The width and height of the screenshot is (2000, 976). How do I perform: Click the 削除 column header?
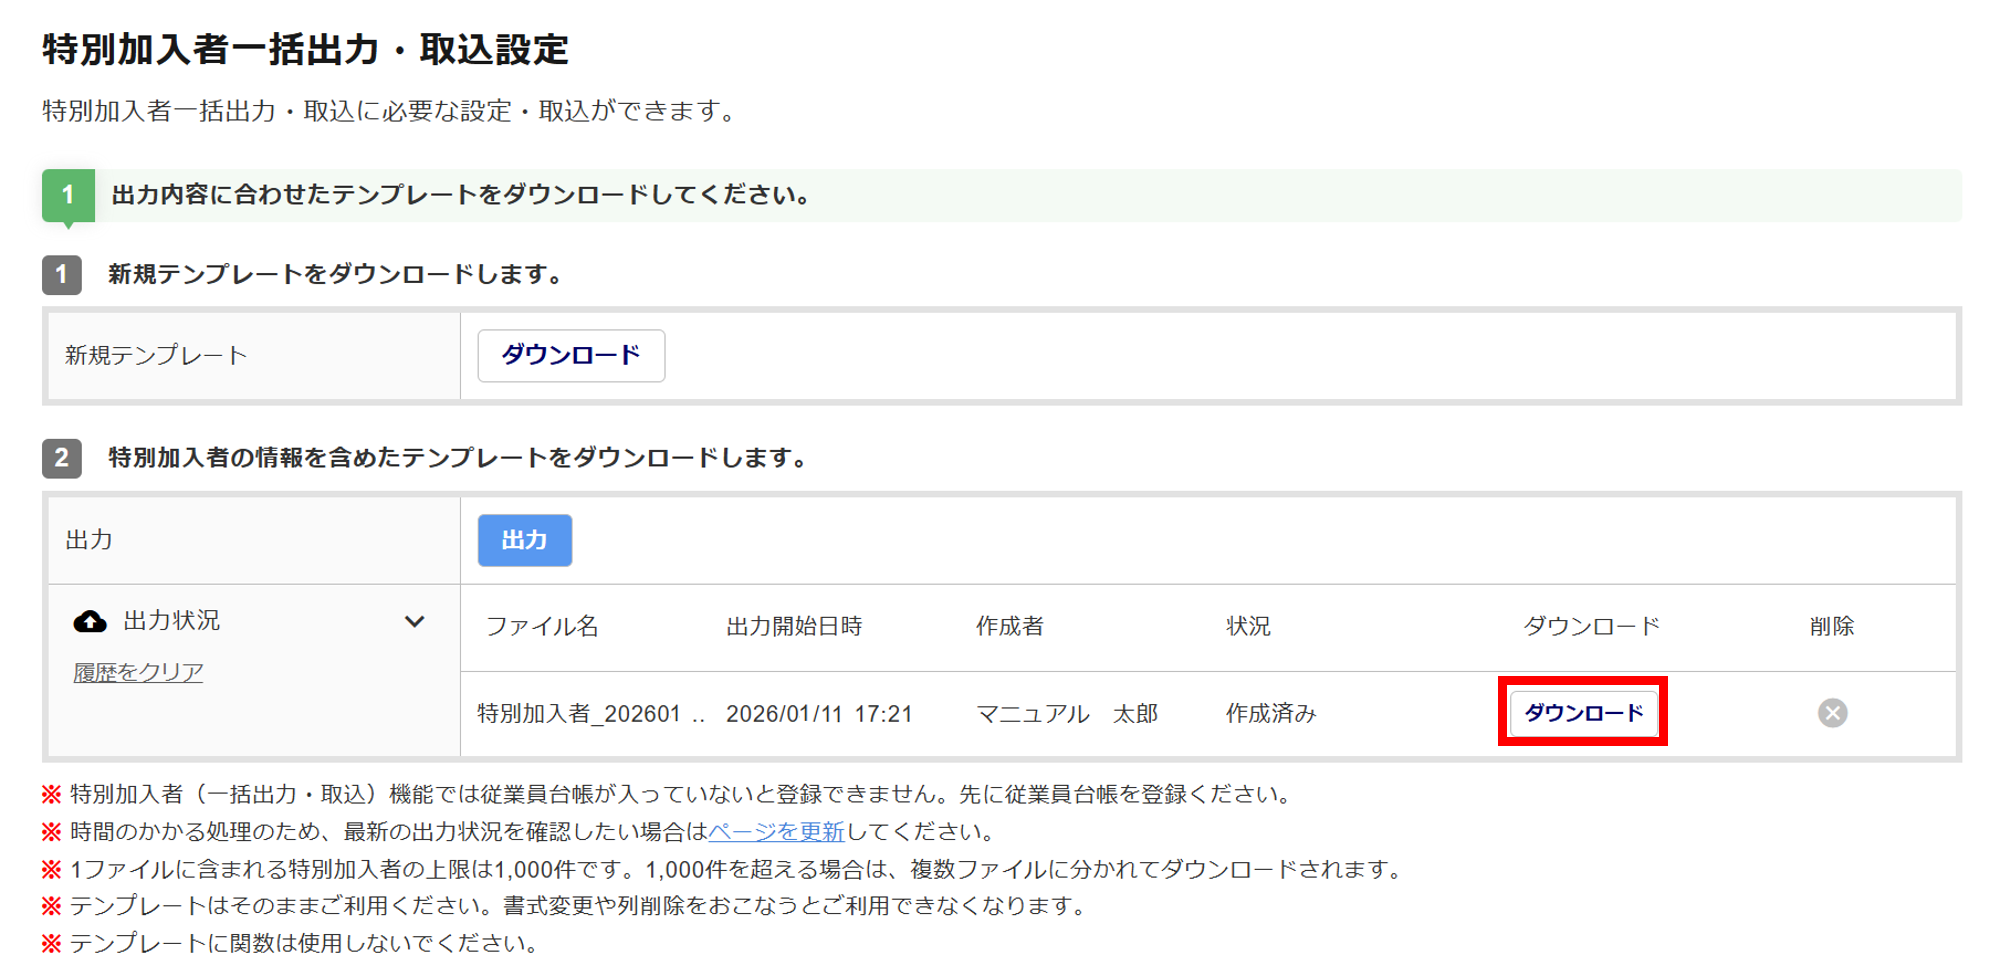1831,626
